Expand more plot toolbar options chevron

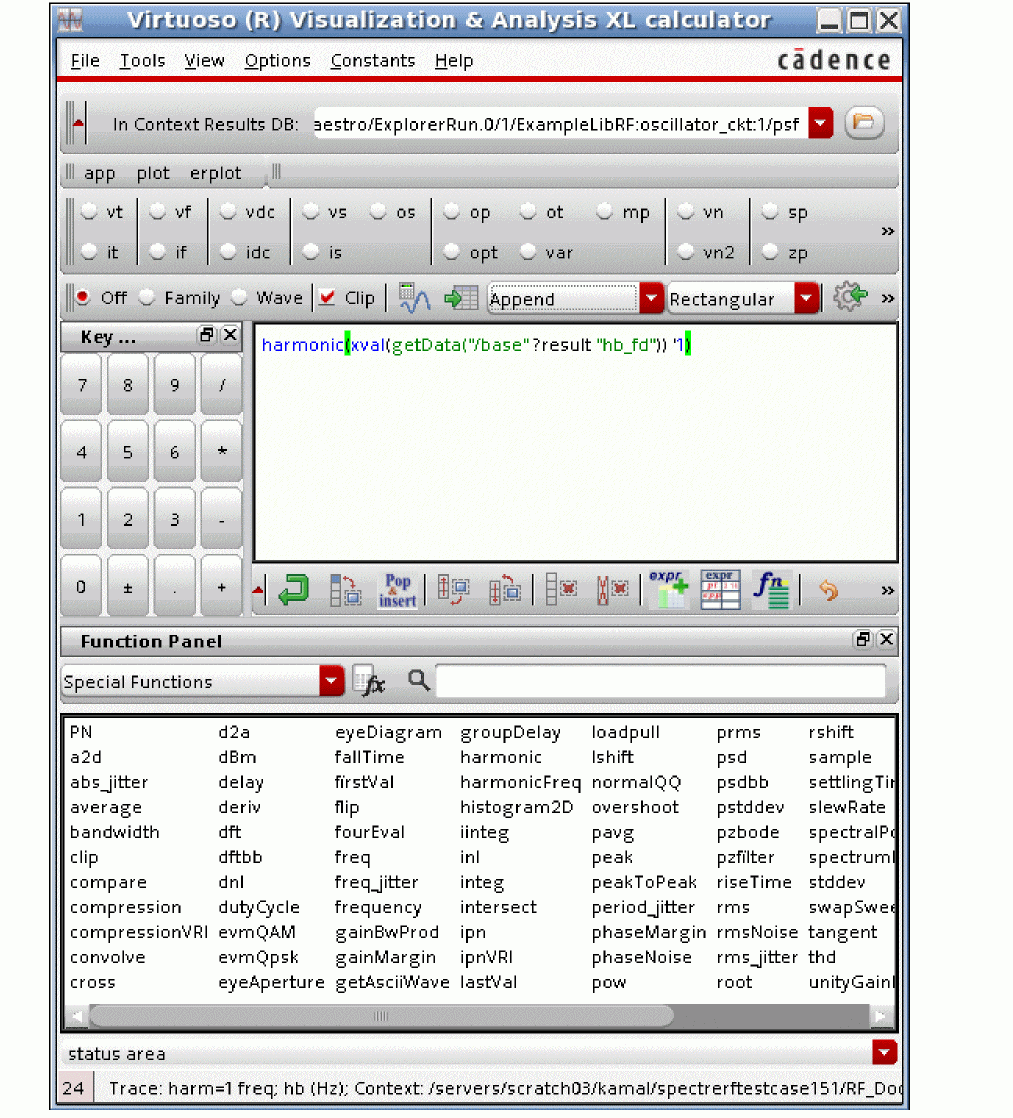point(888,298)
